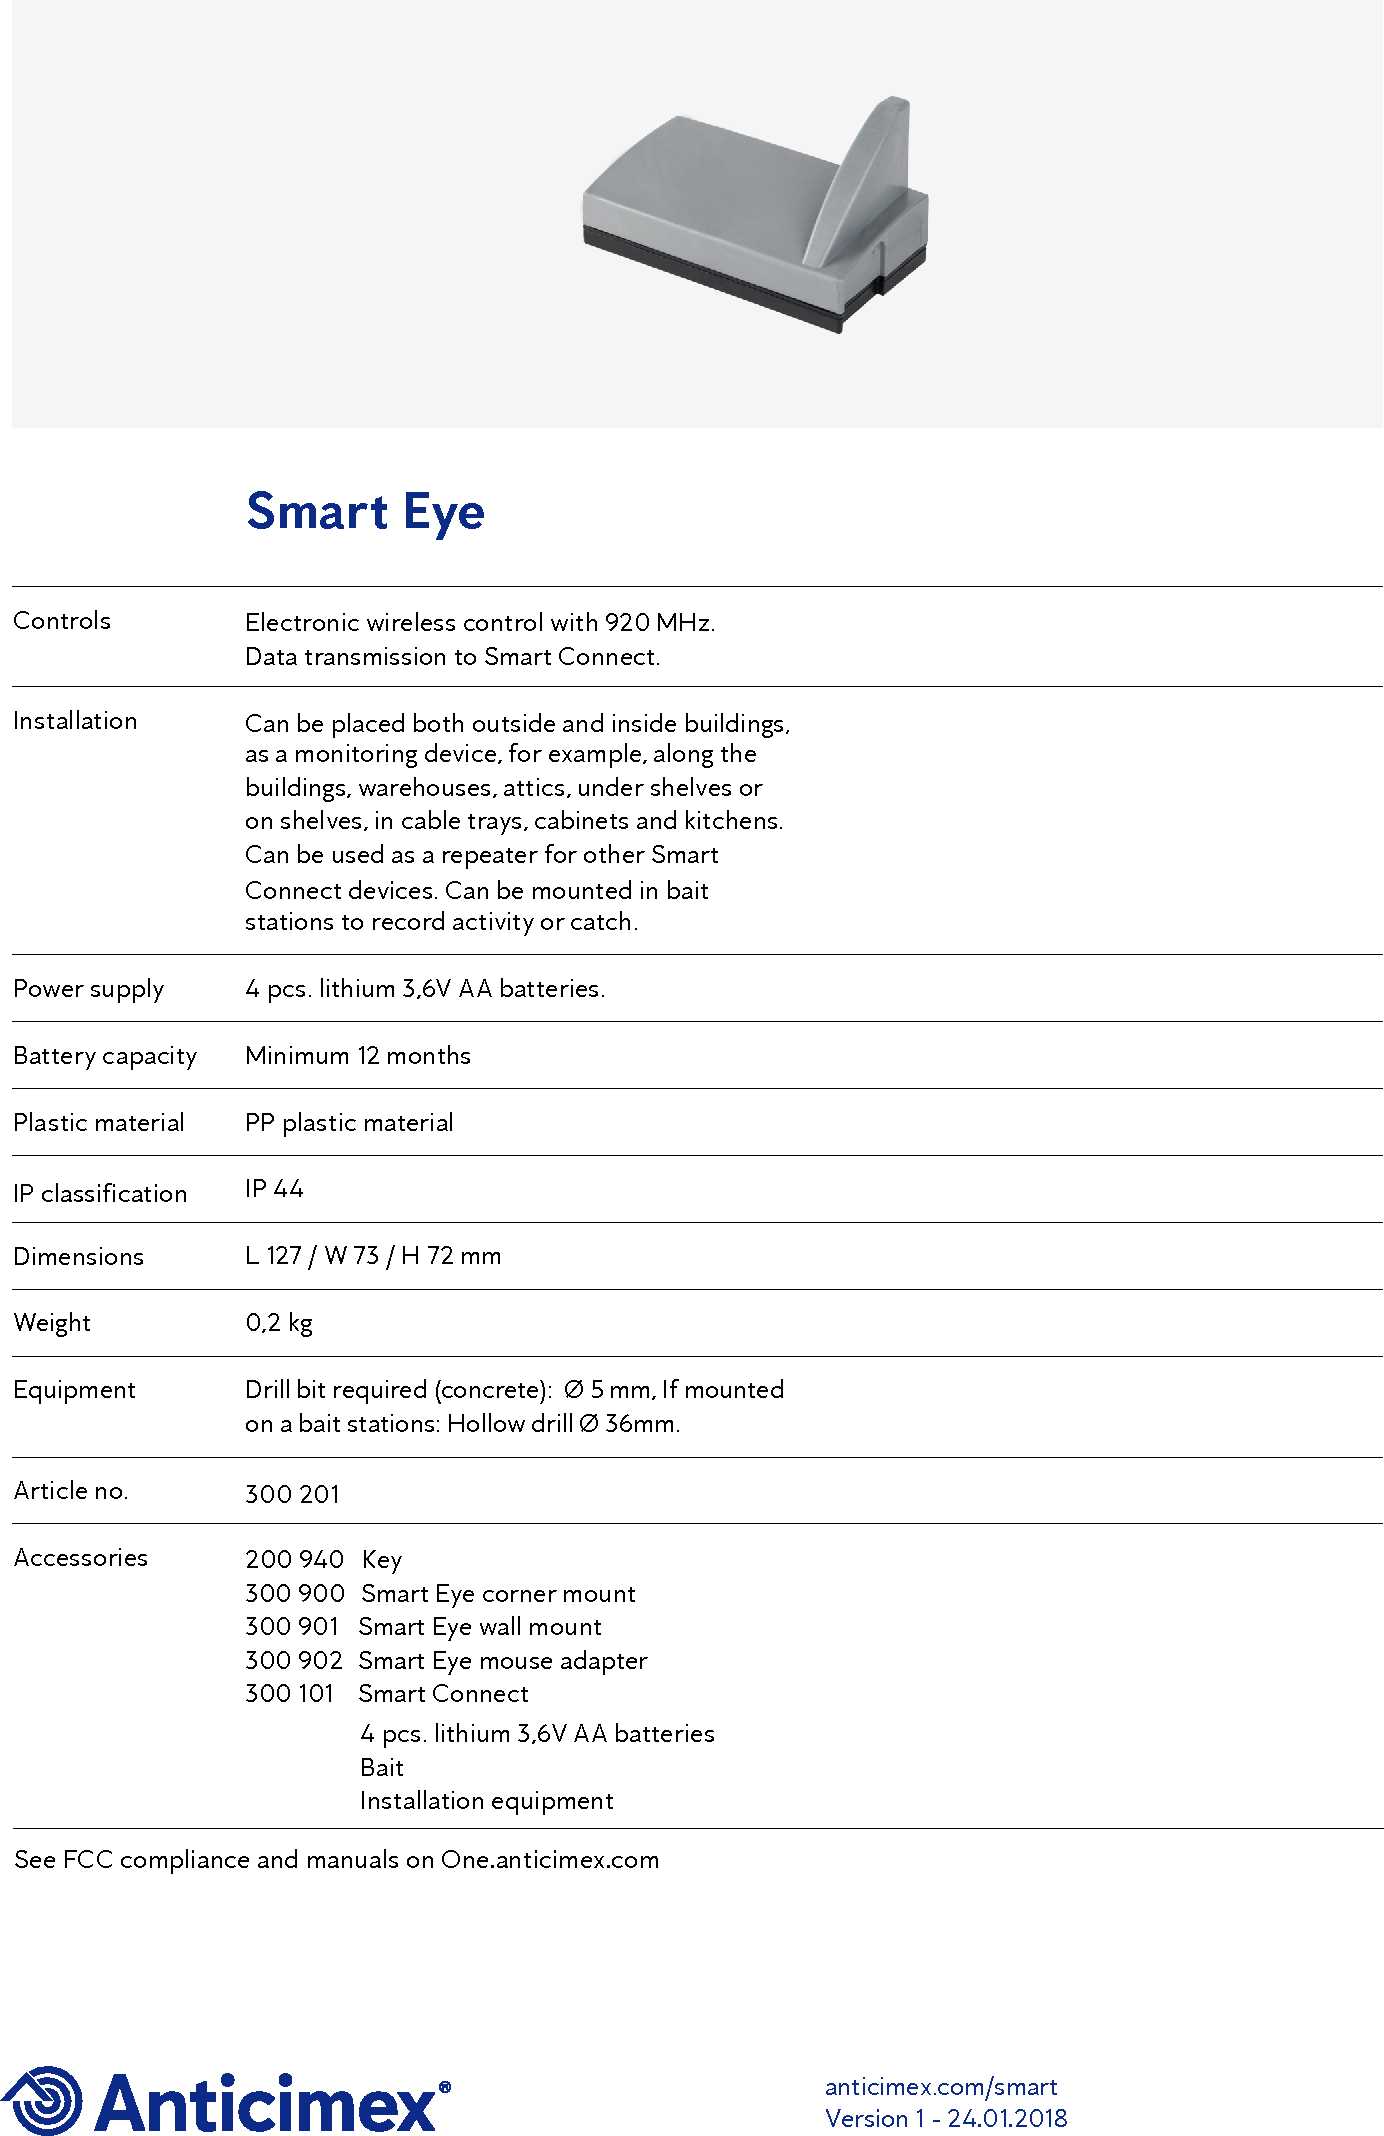Click '300 902 Smart Eye mouse adapter'

pos(447,1660)
